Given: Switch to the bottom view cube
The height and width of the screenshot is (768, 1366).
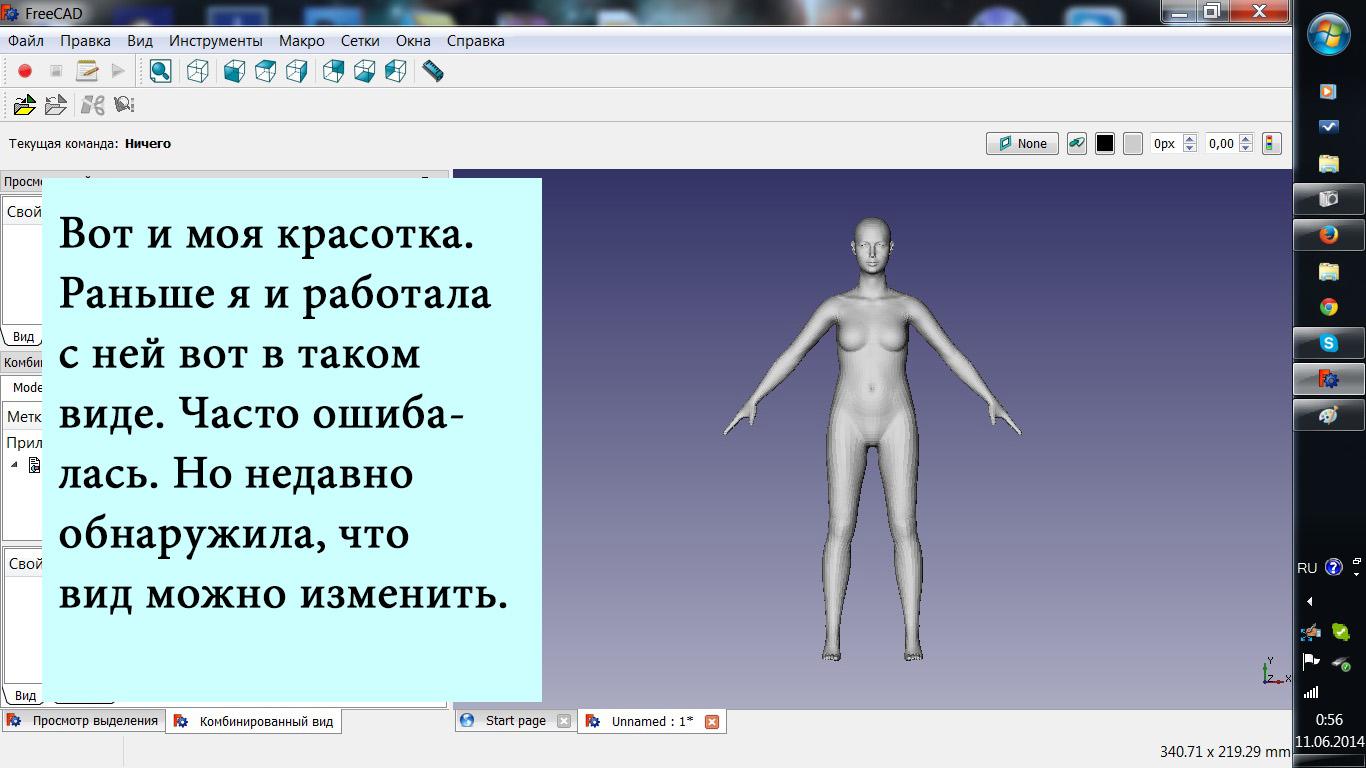Looking at the screenshot, I should [365, 71].
